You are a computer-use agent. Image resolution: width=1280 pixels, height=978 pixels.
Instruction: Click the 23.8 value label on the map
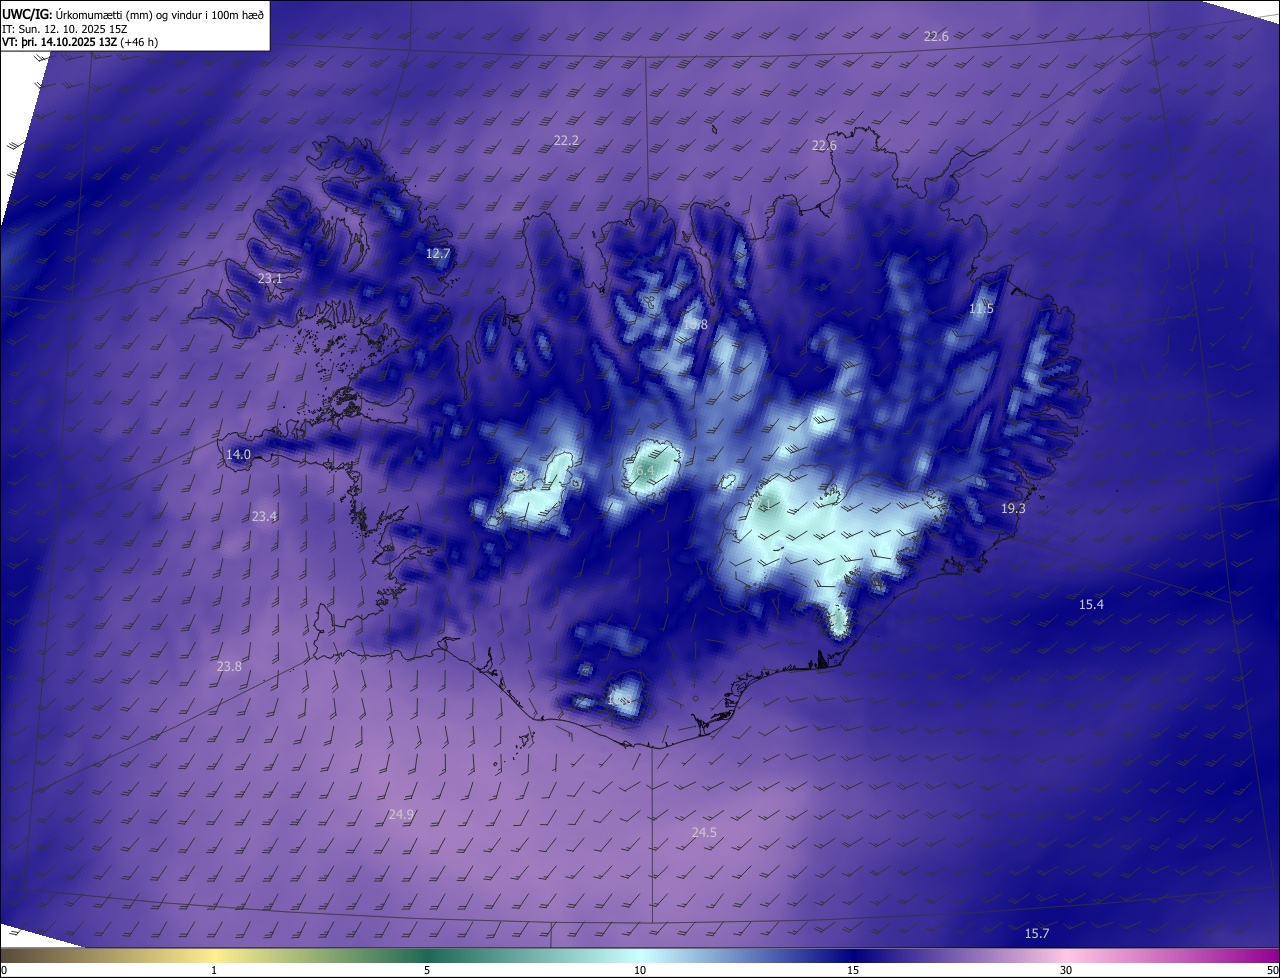point(229,667)
